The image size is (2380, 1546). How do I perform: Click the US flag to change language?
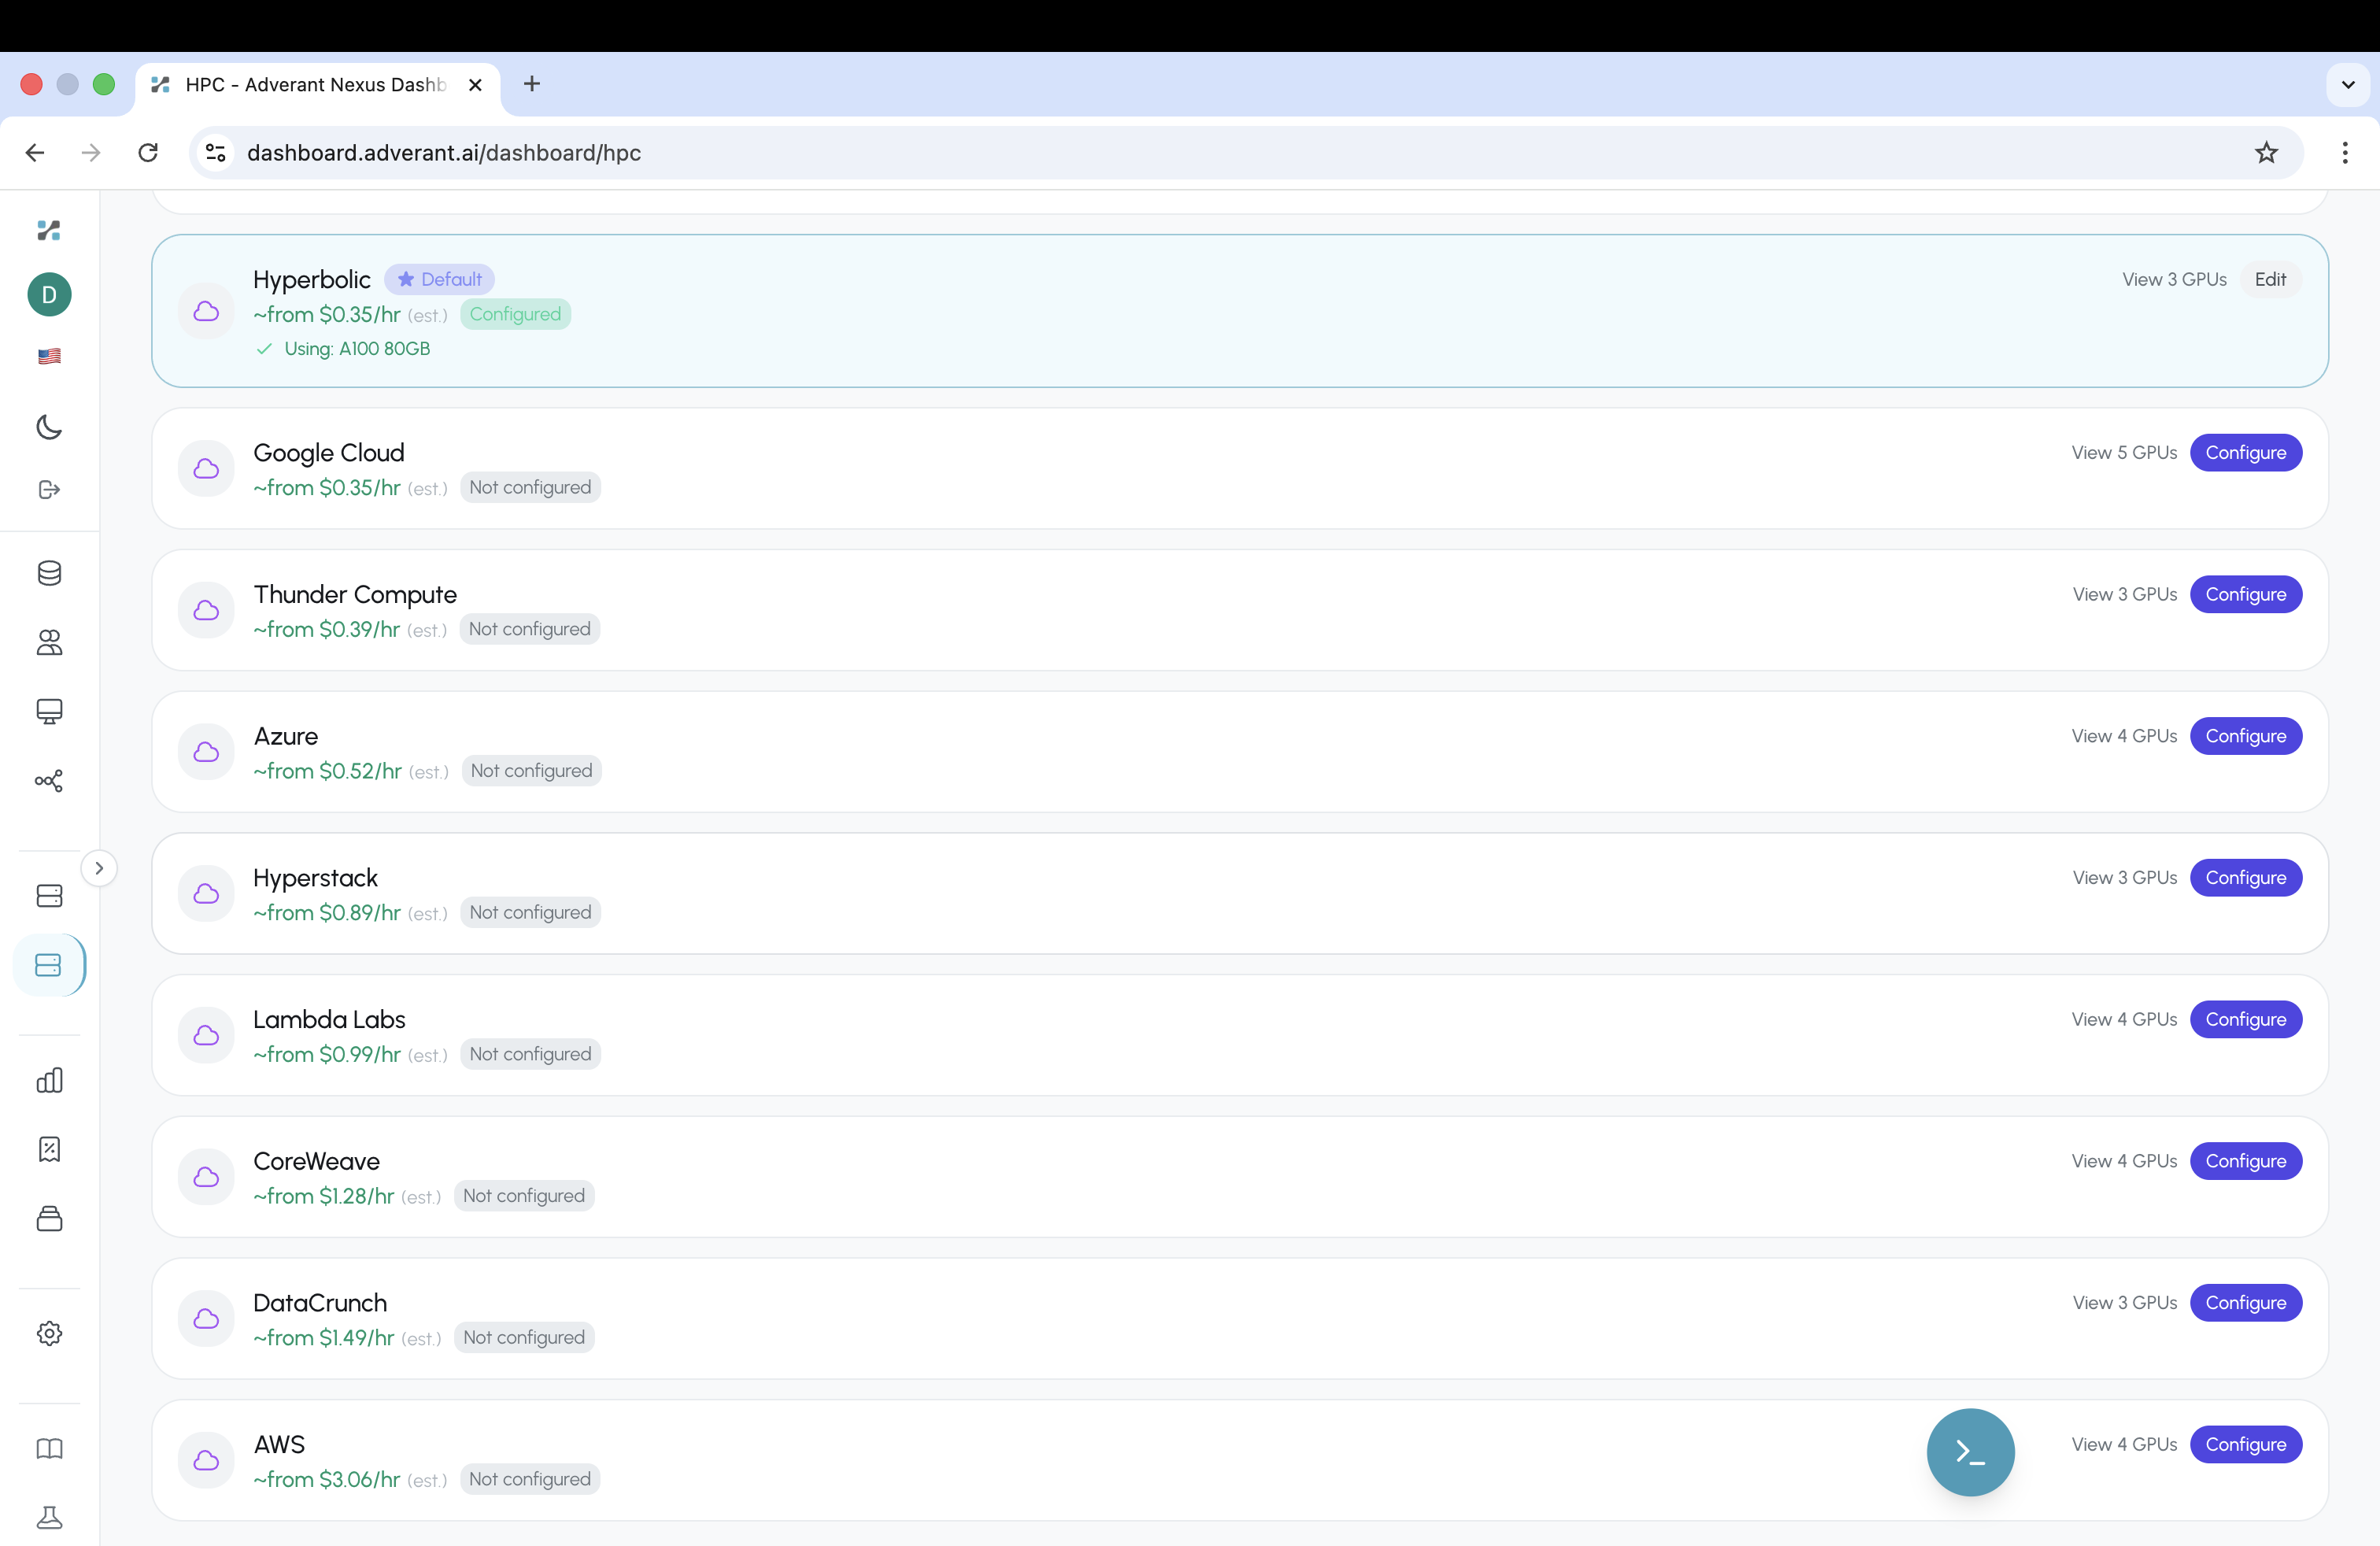pyautogui.click(x=48, y=356)
